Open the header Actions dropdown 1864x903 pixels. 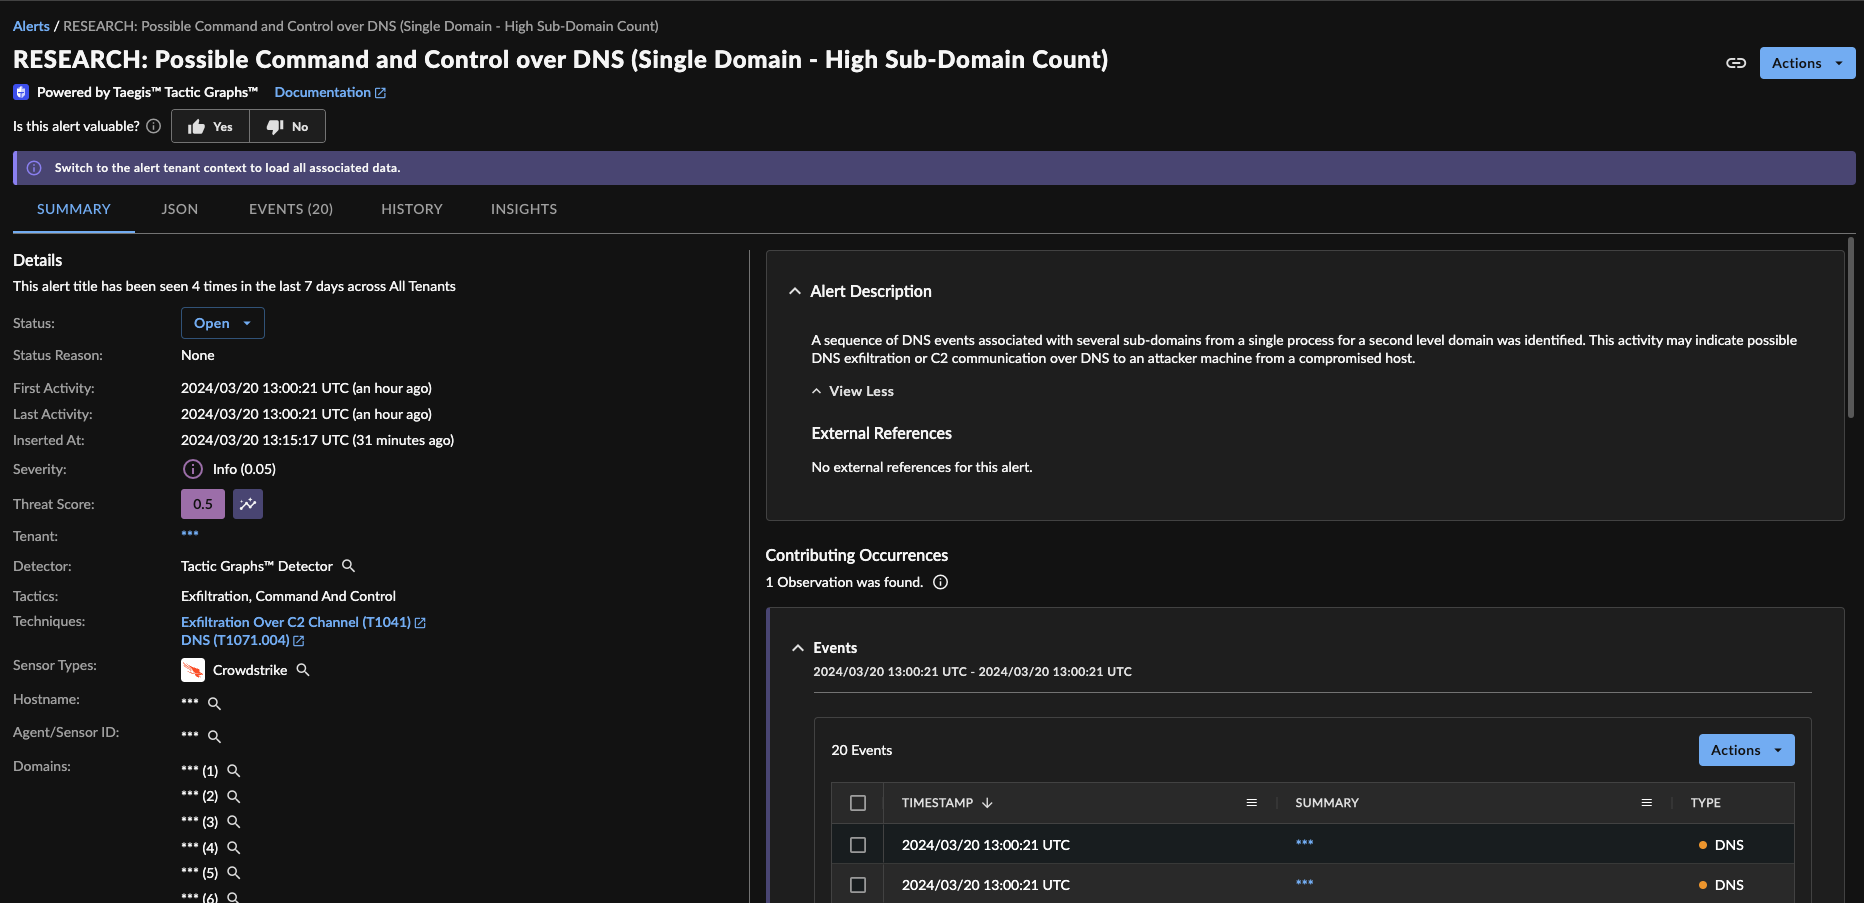(1807, 63)
